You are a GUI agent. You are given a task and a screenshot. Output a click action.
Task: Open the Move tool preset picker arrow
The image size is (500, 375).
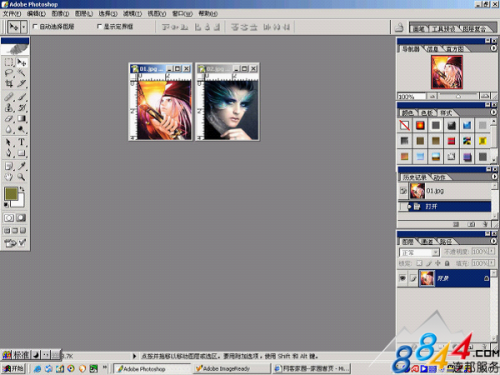click(x=24, y=27)
